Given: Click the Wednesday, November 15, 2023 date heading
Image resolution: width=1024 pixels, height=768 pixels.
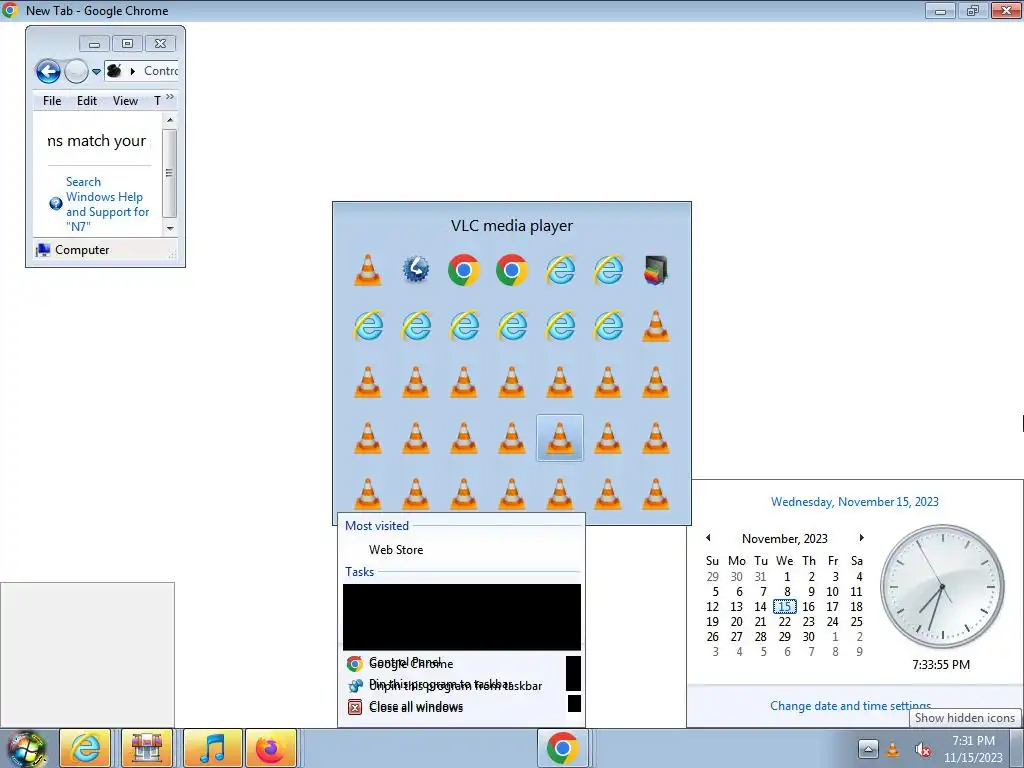Looking at the screenshot, I should (x=854, y=502).
